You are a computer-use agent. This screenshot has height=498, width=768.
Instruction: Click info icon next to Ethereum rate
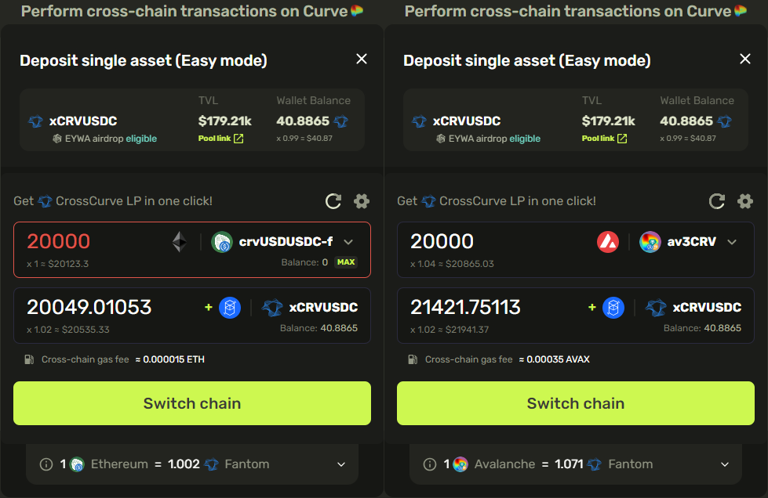click(x=46, y=464)
